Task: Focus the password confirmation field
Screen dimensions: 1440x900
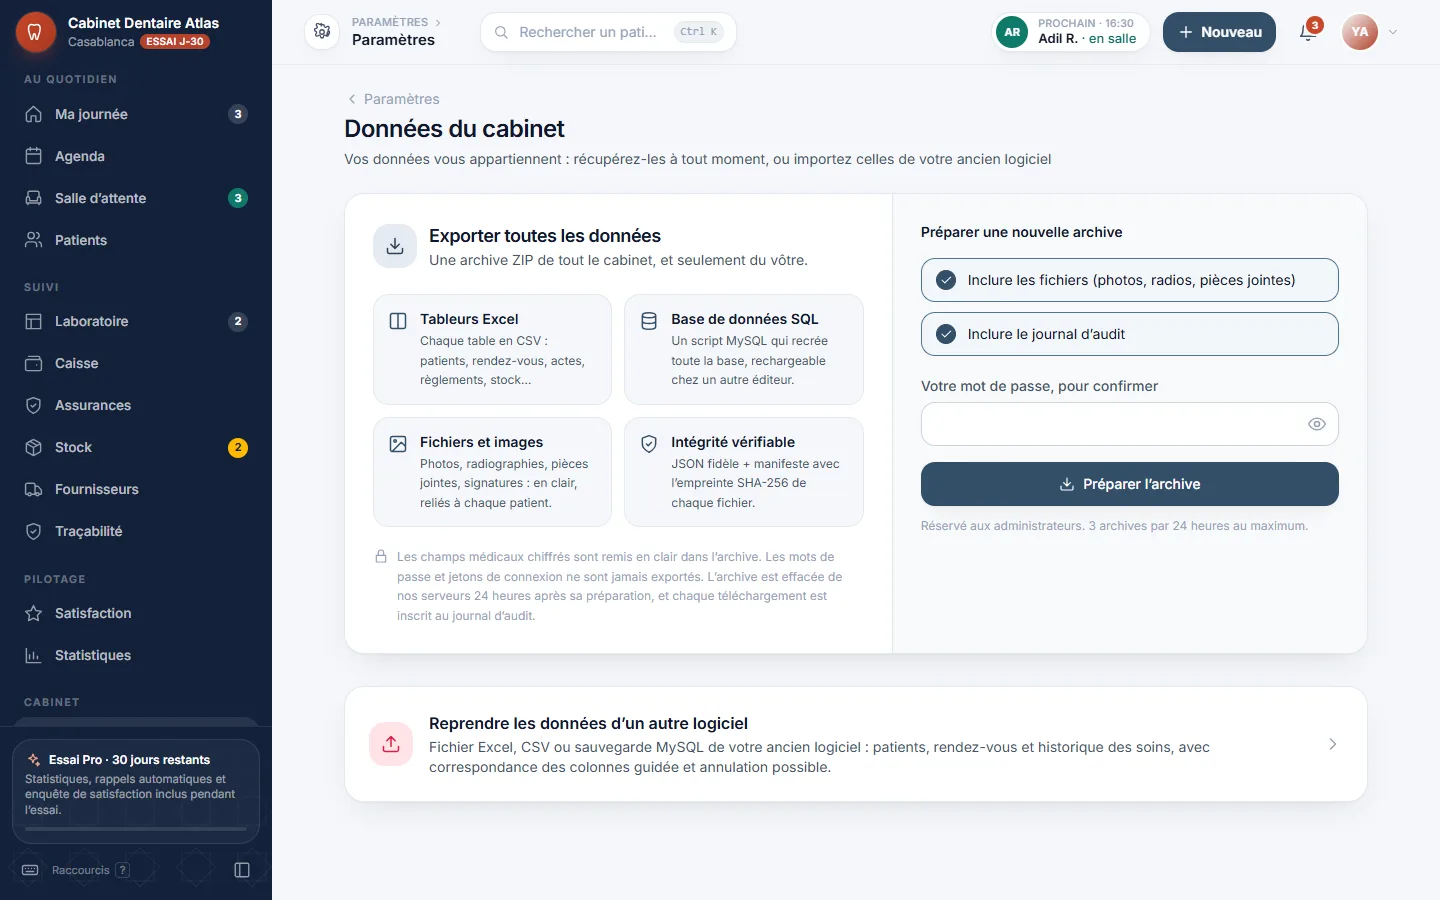Action: pos(1129,424)
